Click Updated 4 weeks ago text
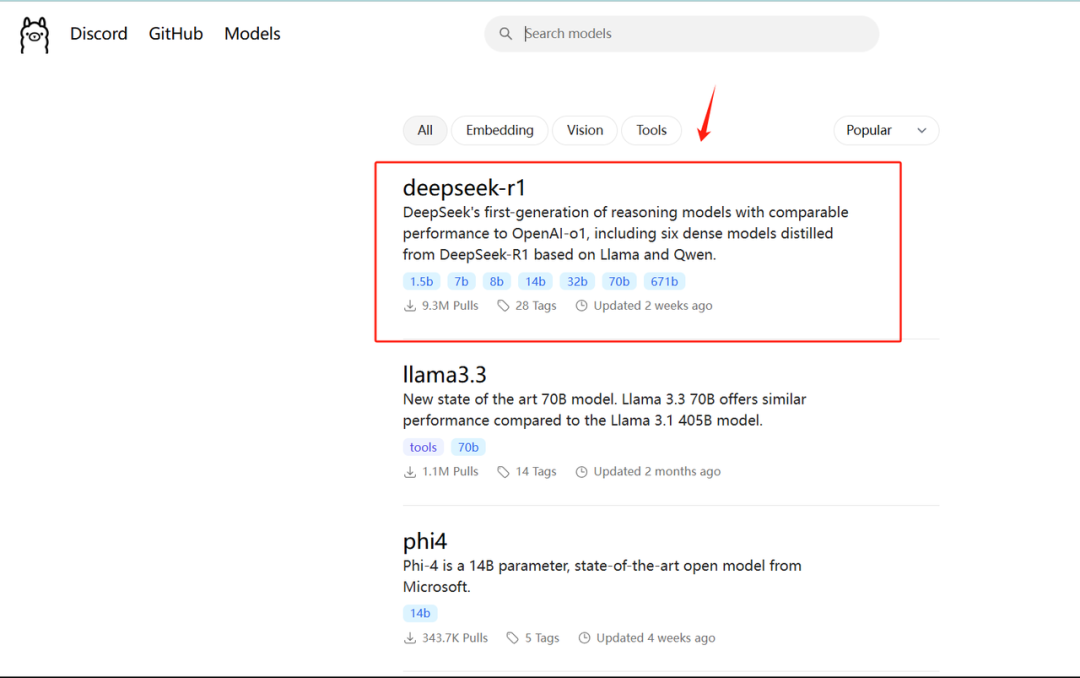This screenshot has width=1080, height=678. coord(656,638)
